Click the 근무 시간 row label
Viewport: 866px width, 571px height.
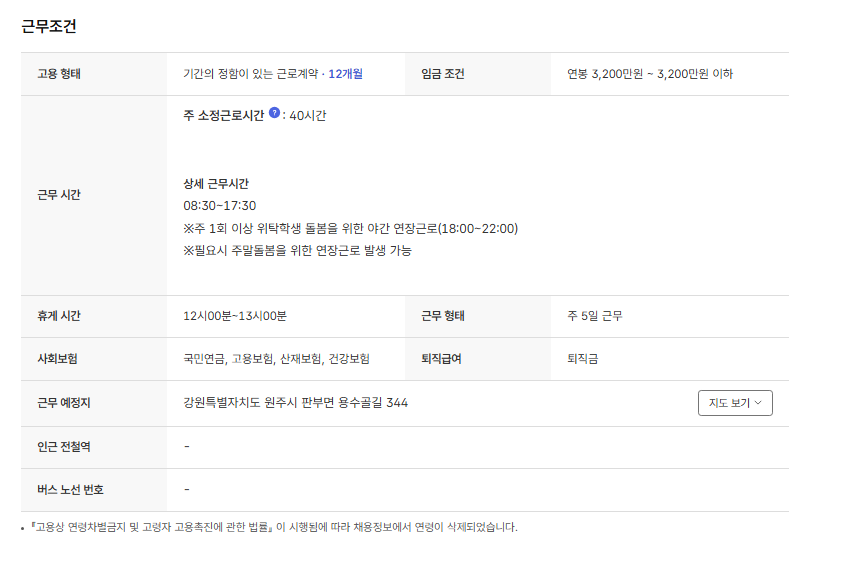click(x=59, y=195)
